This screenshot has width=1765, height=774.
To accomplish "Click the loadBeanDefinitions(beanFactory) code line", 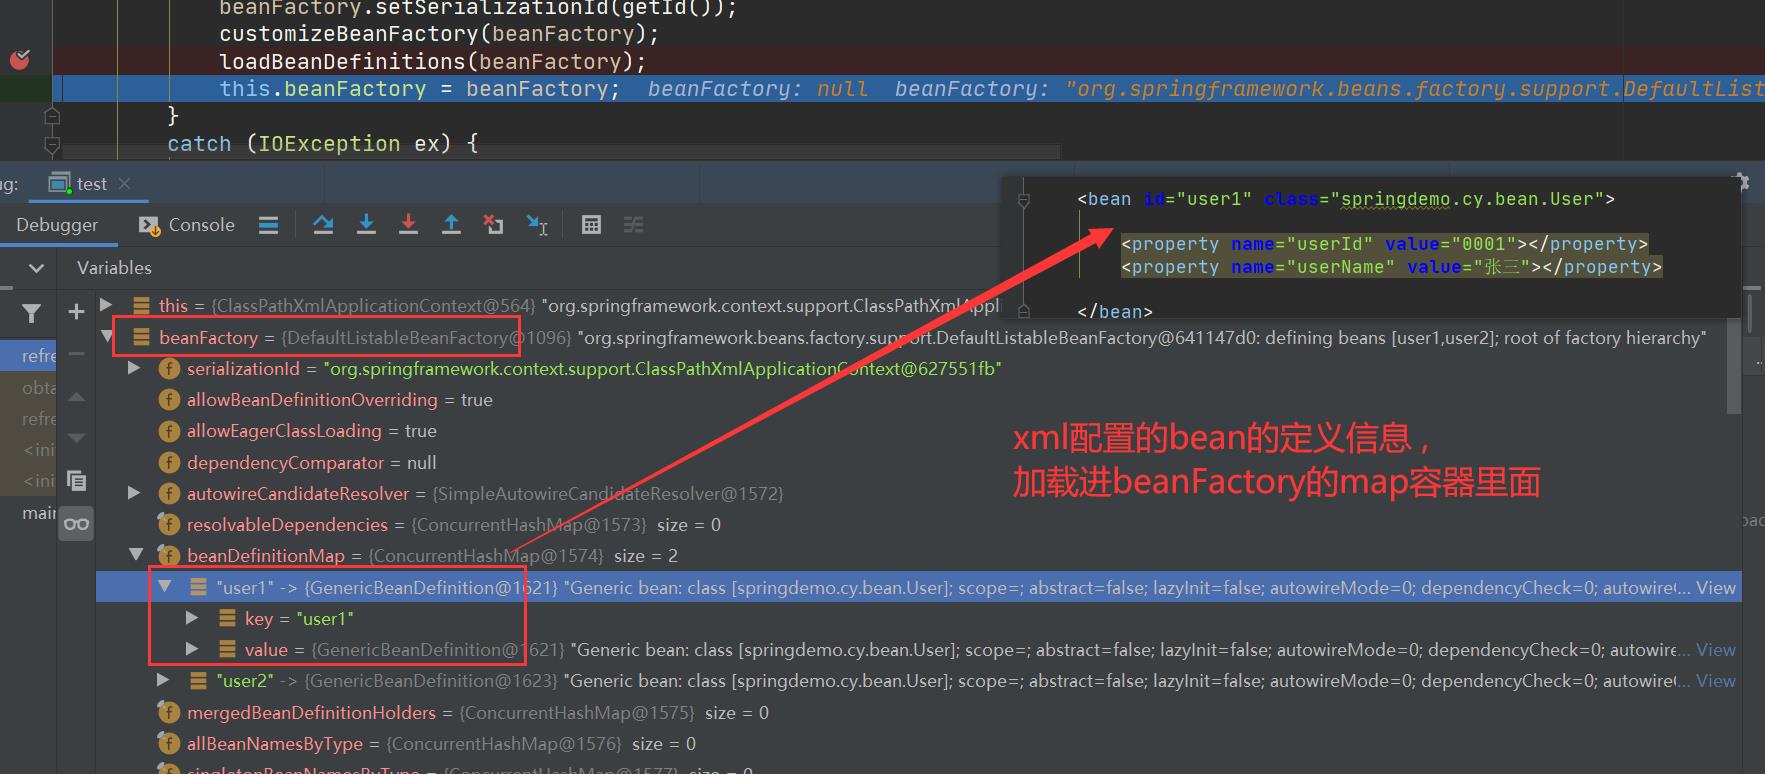I will (x=433, y=61).
